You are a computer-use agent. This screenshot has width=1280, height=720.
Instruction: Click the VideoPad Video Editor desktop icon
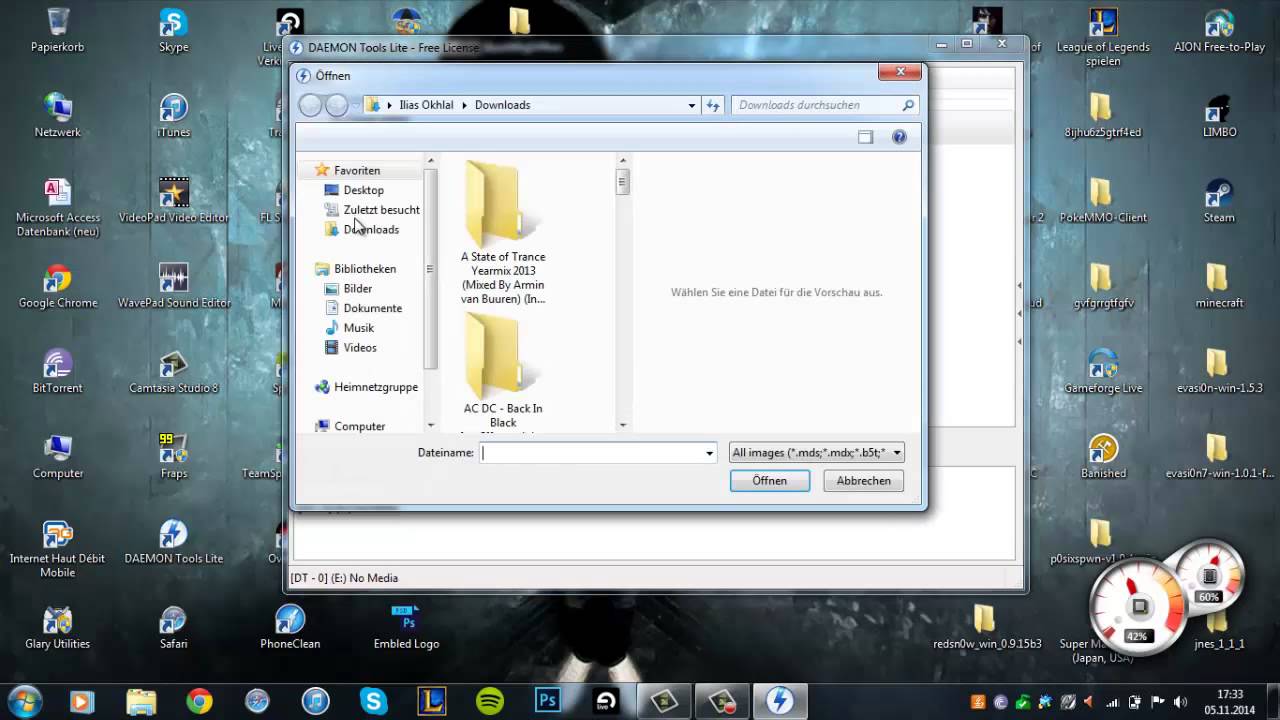[x=173, y=201]
